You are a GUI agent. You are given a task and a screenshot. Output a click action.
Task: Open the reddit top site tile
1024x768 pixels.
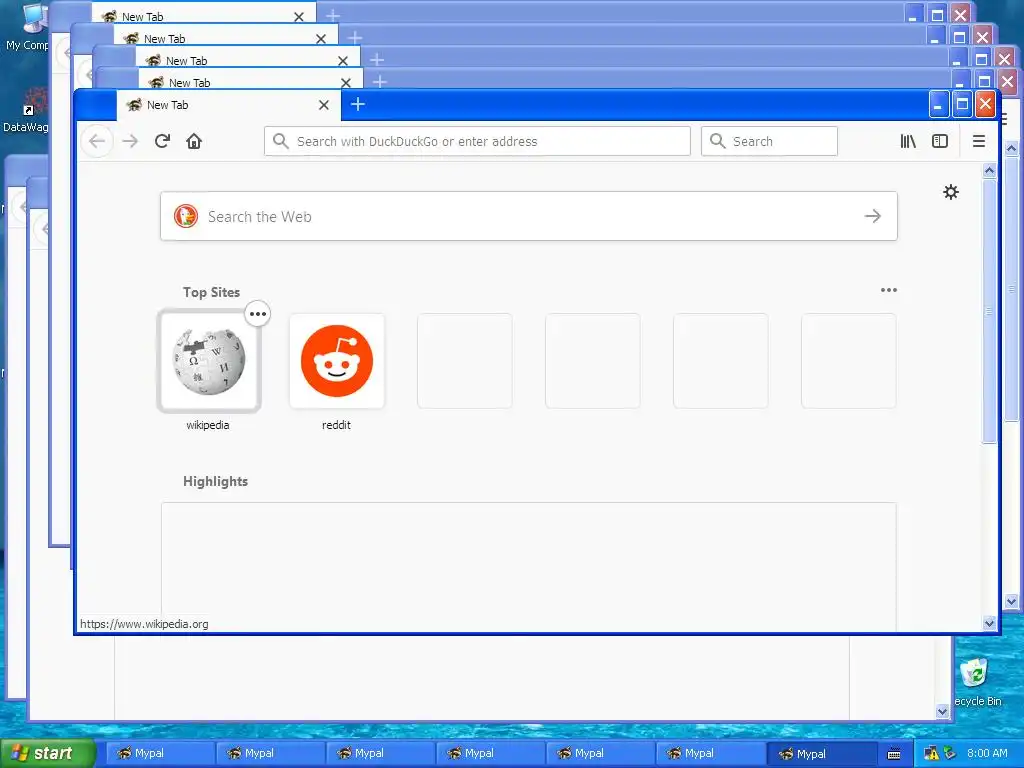pyautogui.click(x=337, y=361)
